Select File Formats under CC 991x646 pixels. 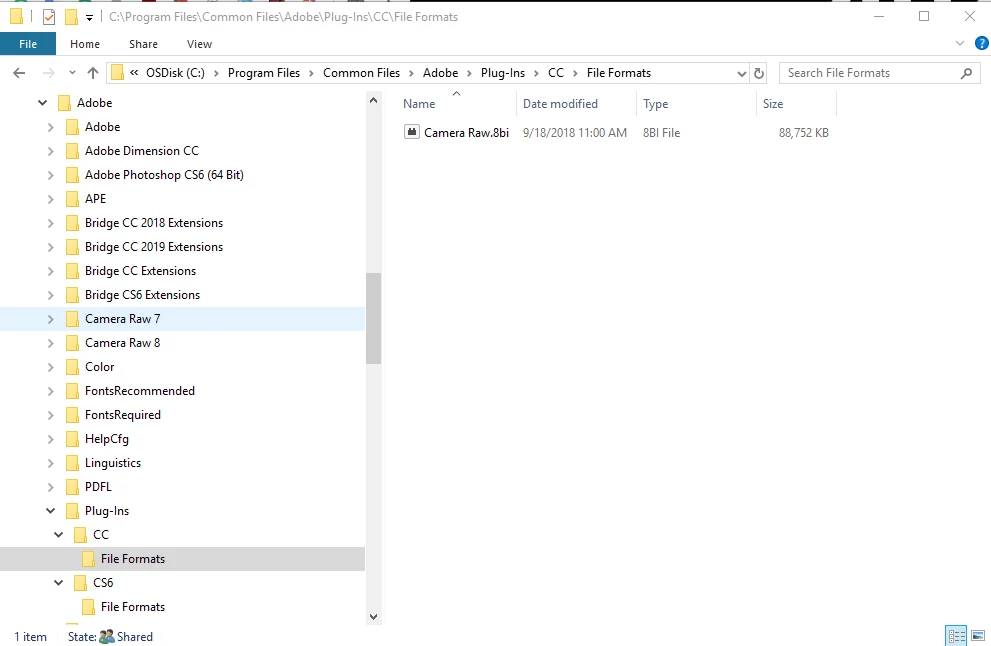[x=133, y=559]
